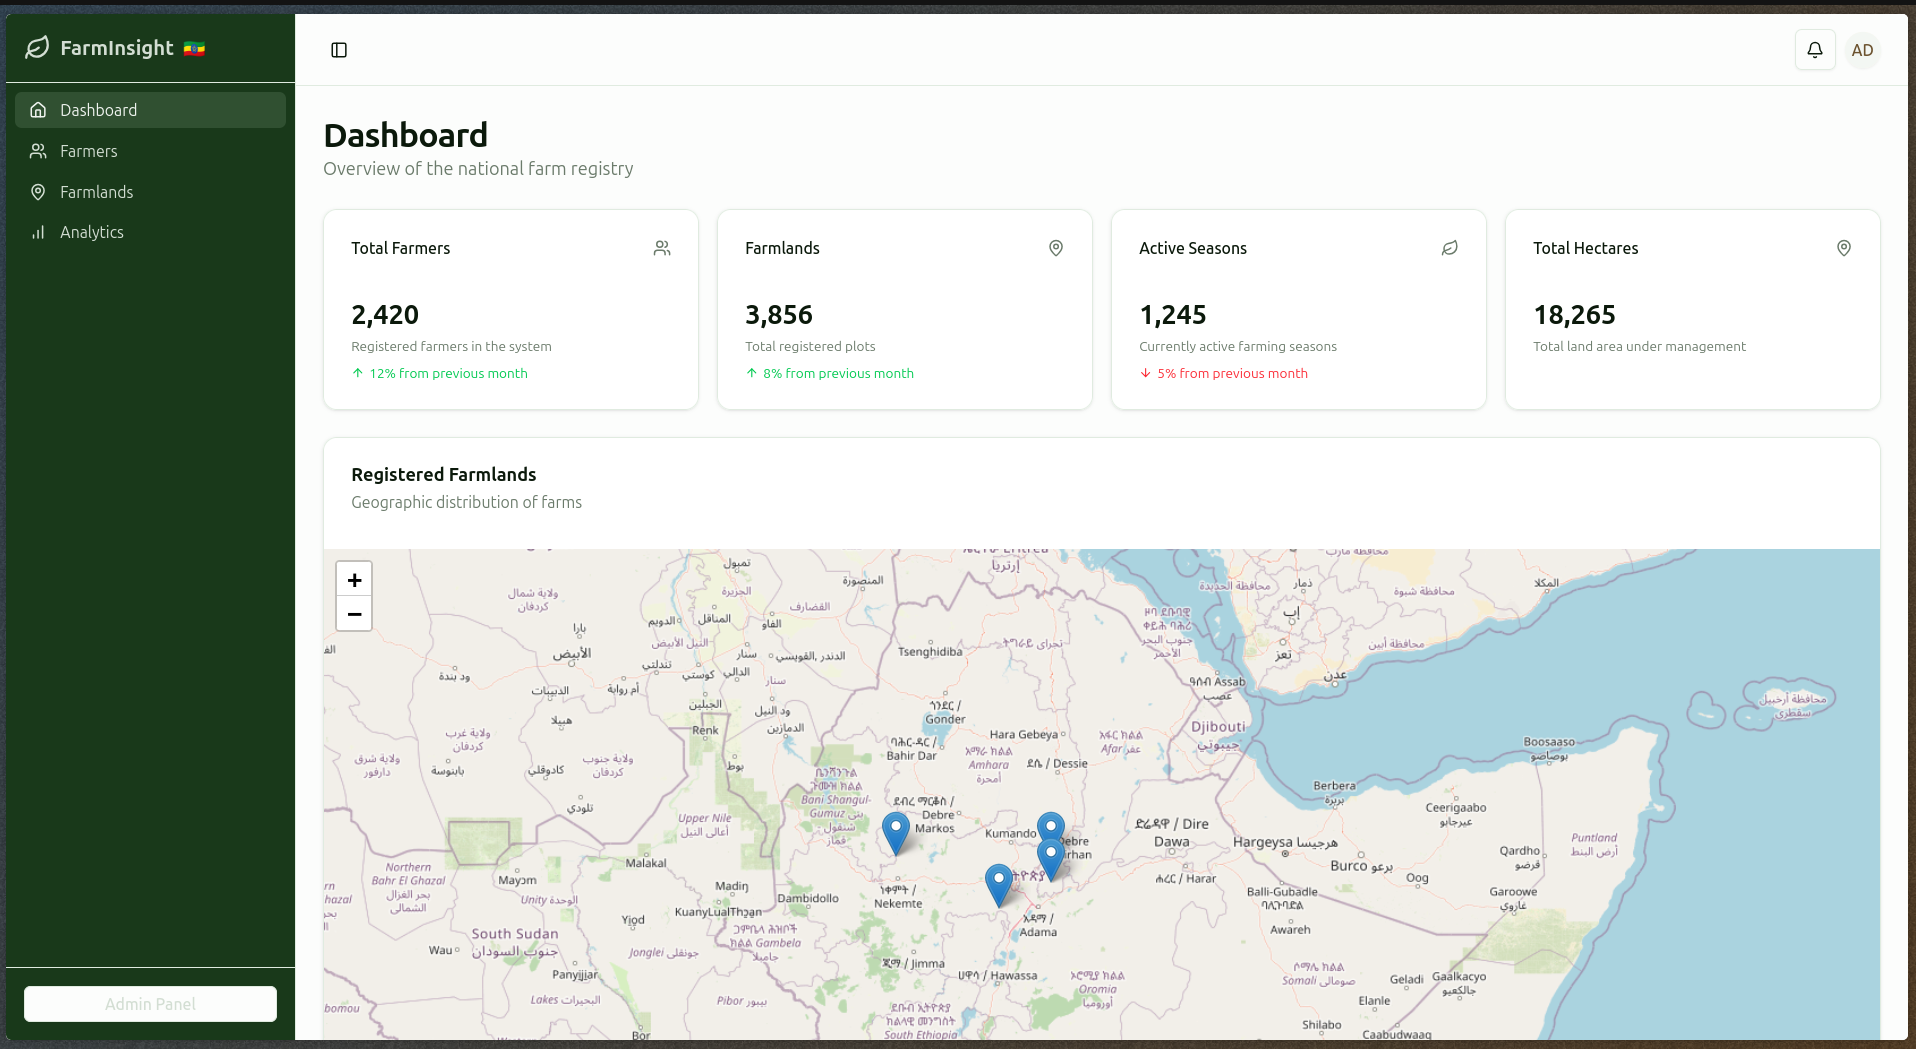Click the Registered Farmlands heading

[x=443, y=475]
